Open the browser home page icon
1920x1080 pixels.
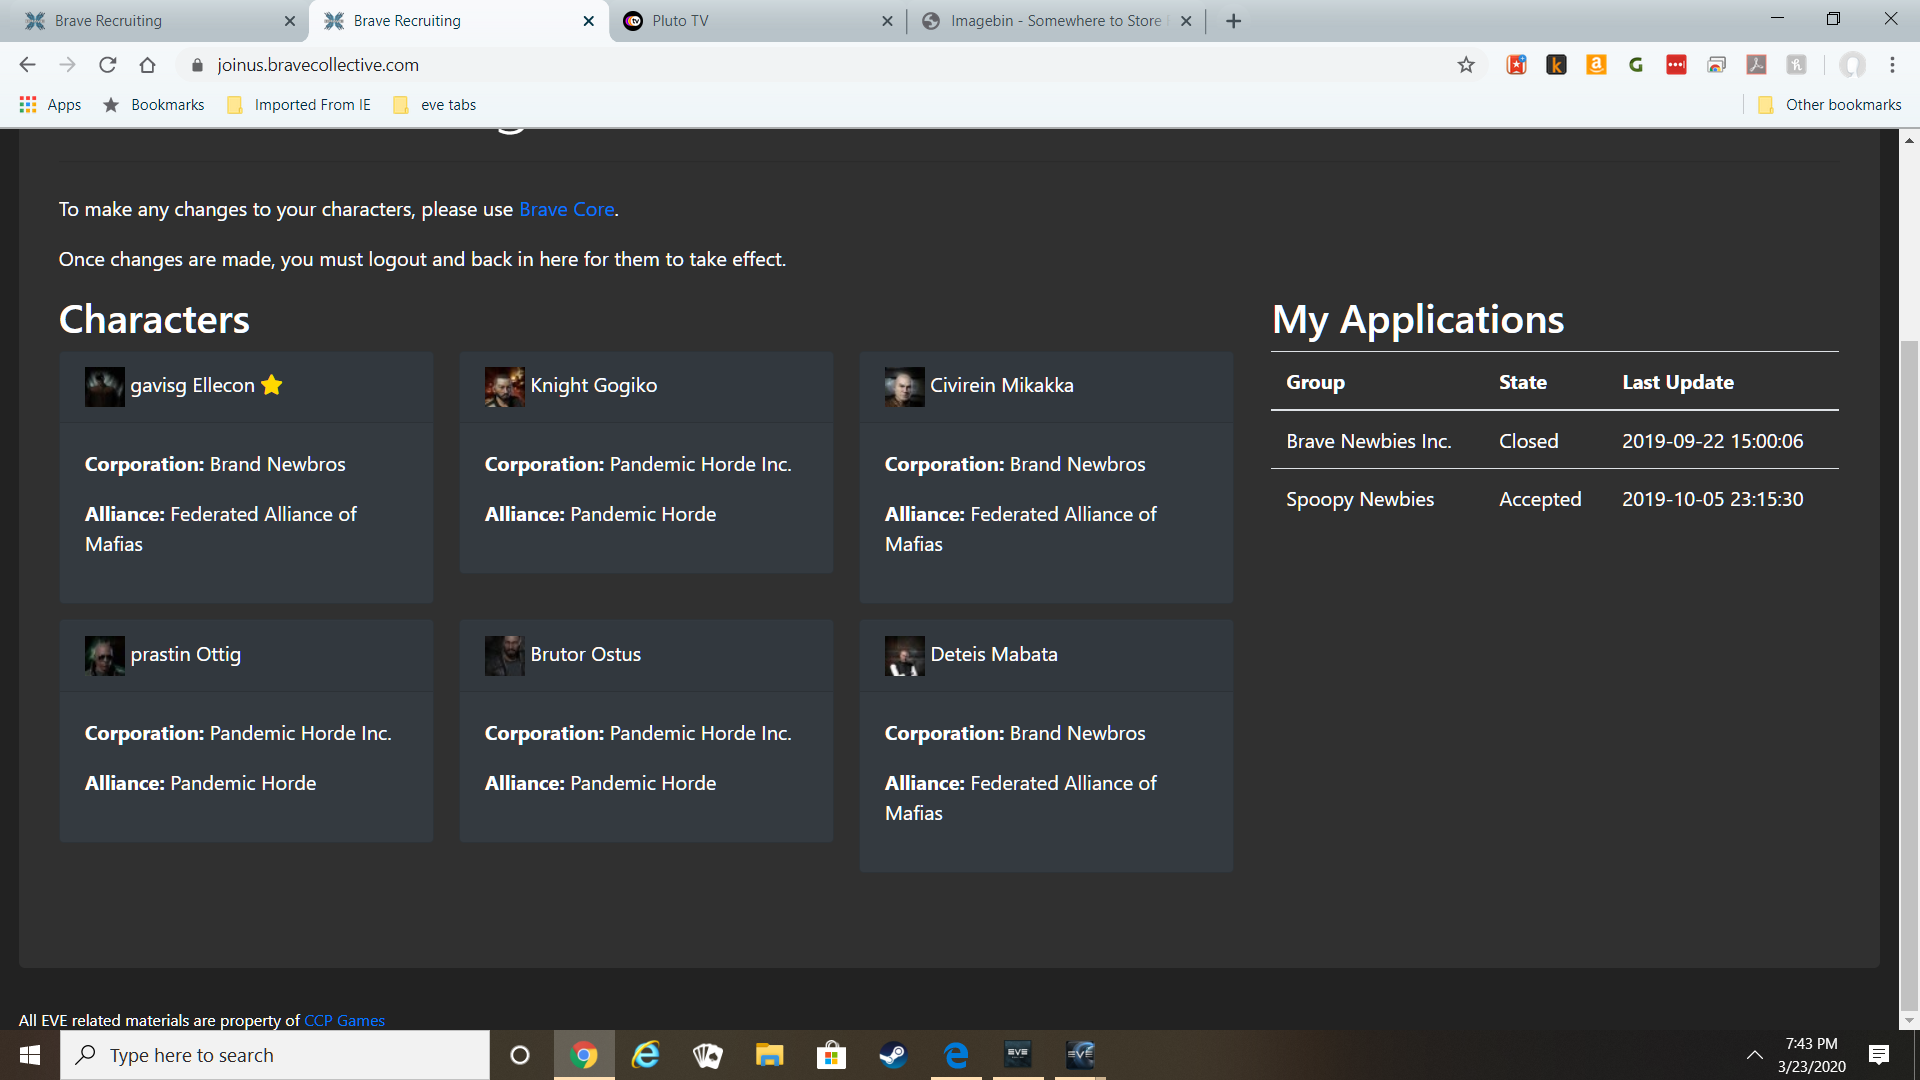[x=147, y=65]
